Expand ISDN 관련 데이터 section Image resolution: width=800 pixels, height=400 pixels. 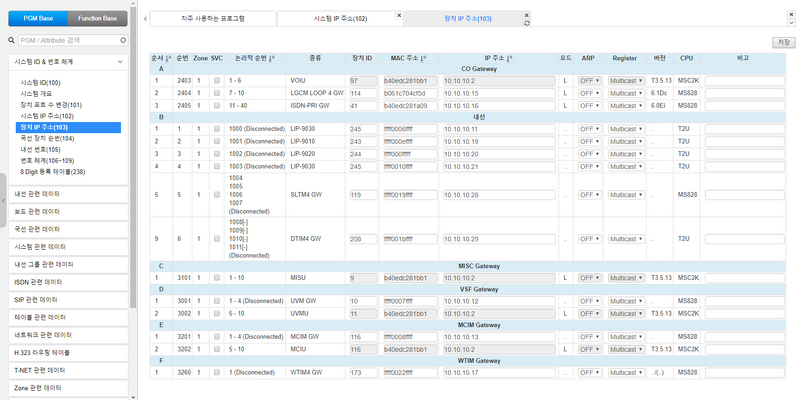[x=68, y=282]
